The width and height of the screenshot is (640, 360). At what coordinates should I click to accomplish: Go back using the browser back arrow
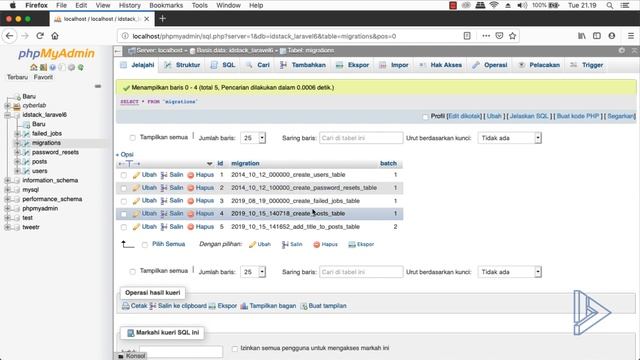[x=9, y=36]
